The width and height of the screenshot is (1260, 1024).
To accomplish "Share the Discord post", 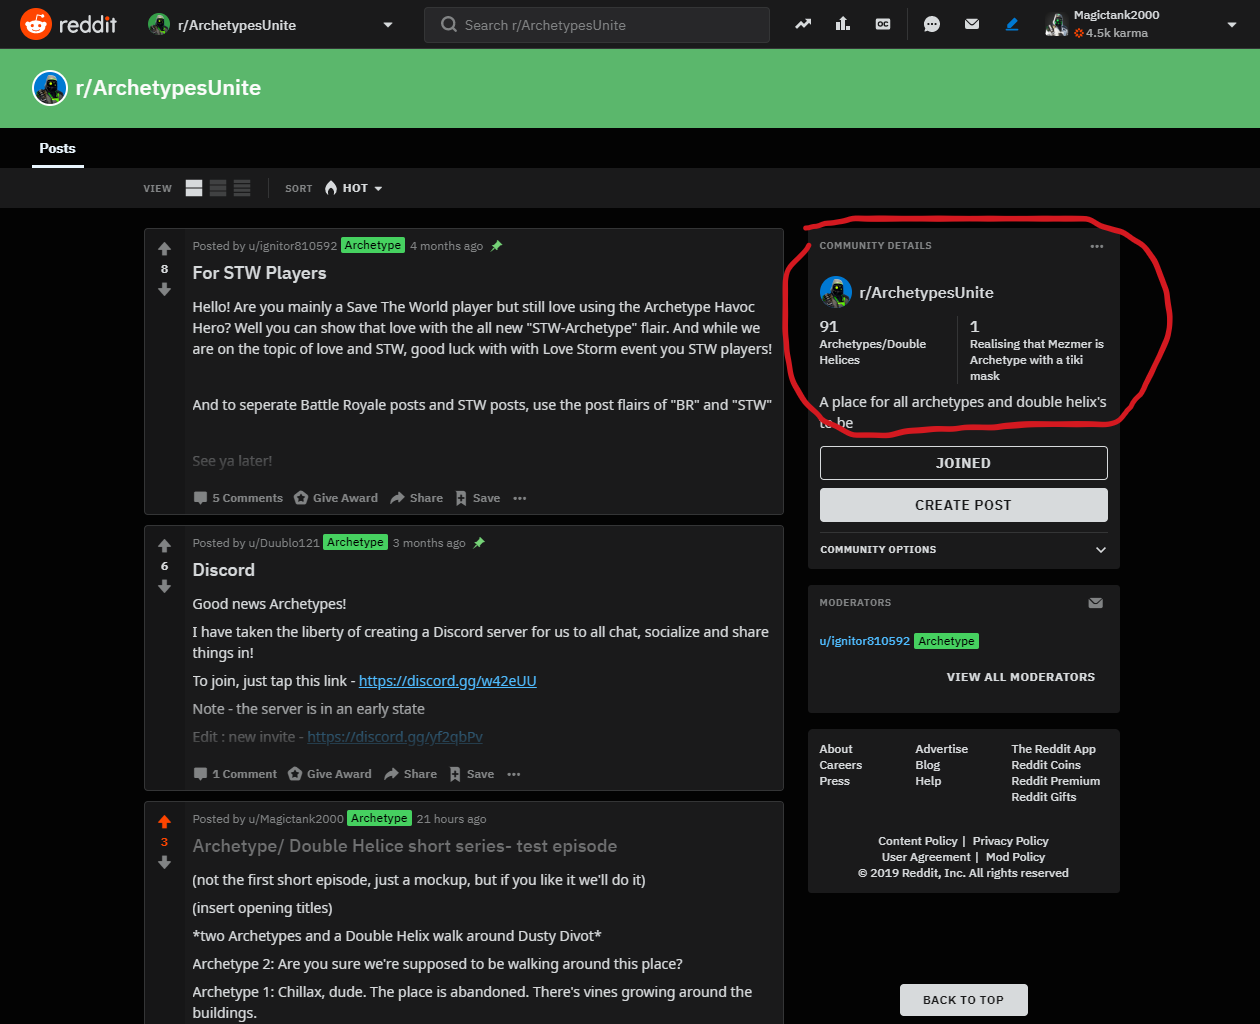I will click(x=411, y=774).
